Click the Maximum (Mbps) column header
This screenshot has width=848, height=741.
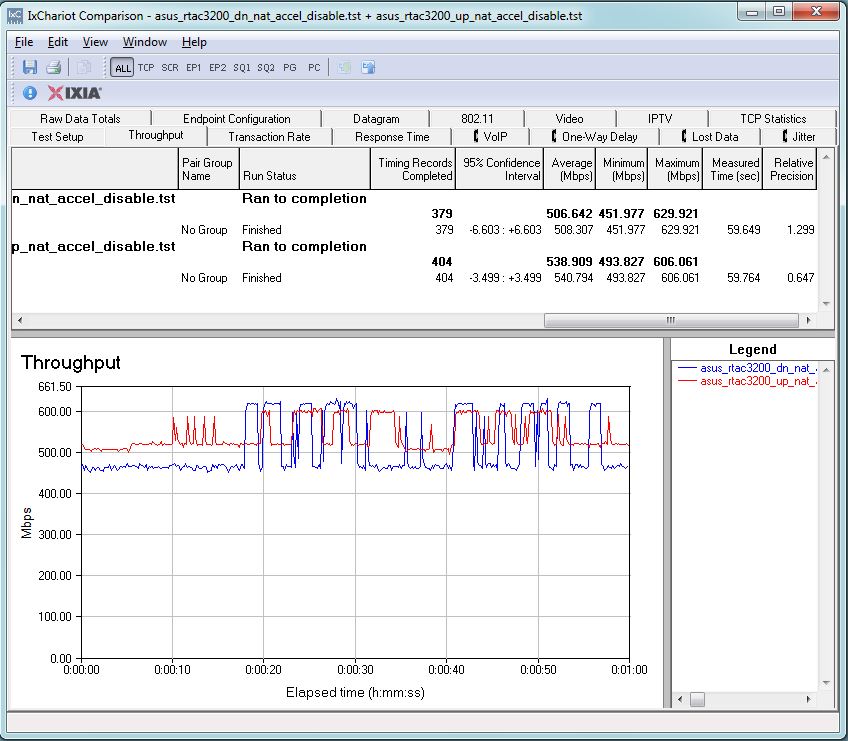click(675, 169)
